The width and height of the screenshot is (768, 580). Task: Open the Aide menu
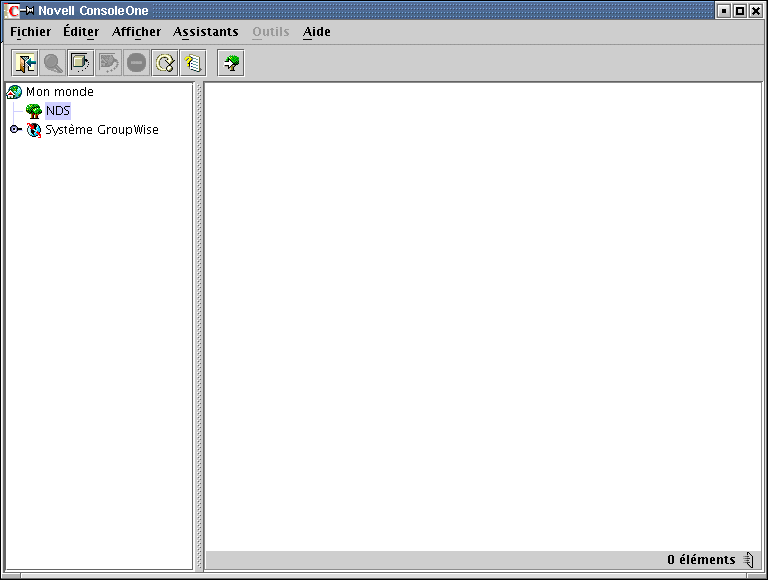click(316, 32)
